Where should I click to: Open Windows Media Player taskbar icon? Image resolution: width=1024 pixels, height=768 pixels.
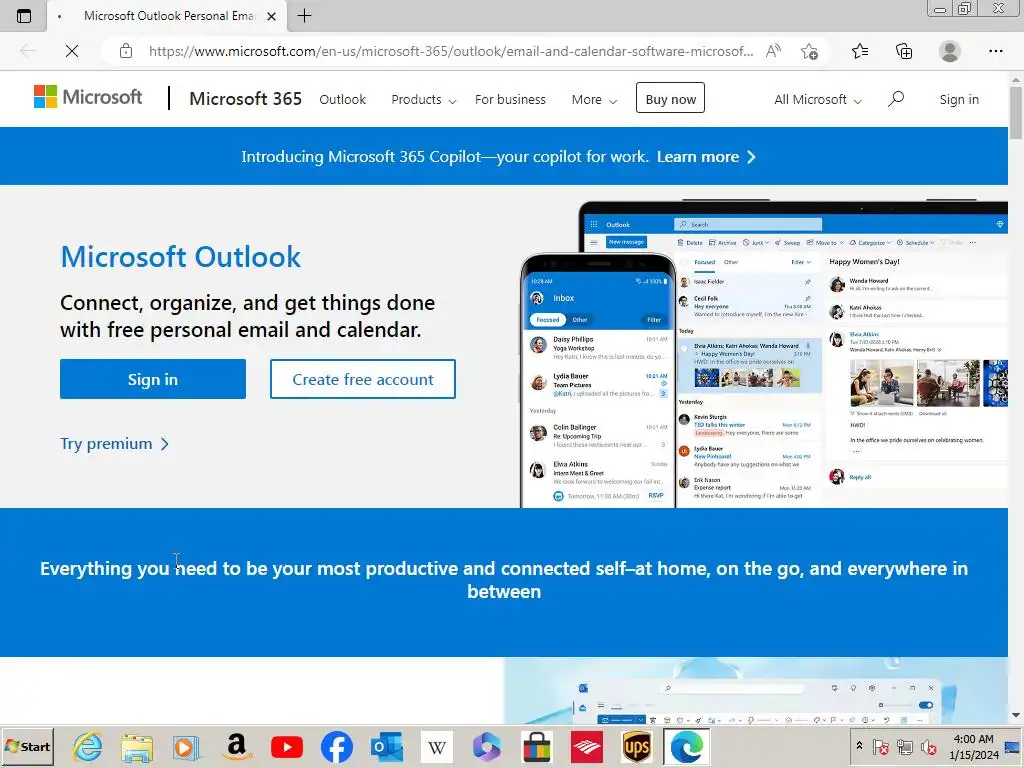(x=187, y=747)
